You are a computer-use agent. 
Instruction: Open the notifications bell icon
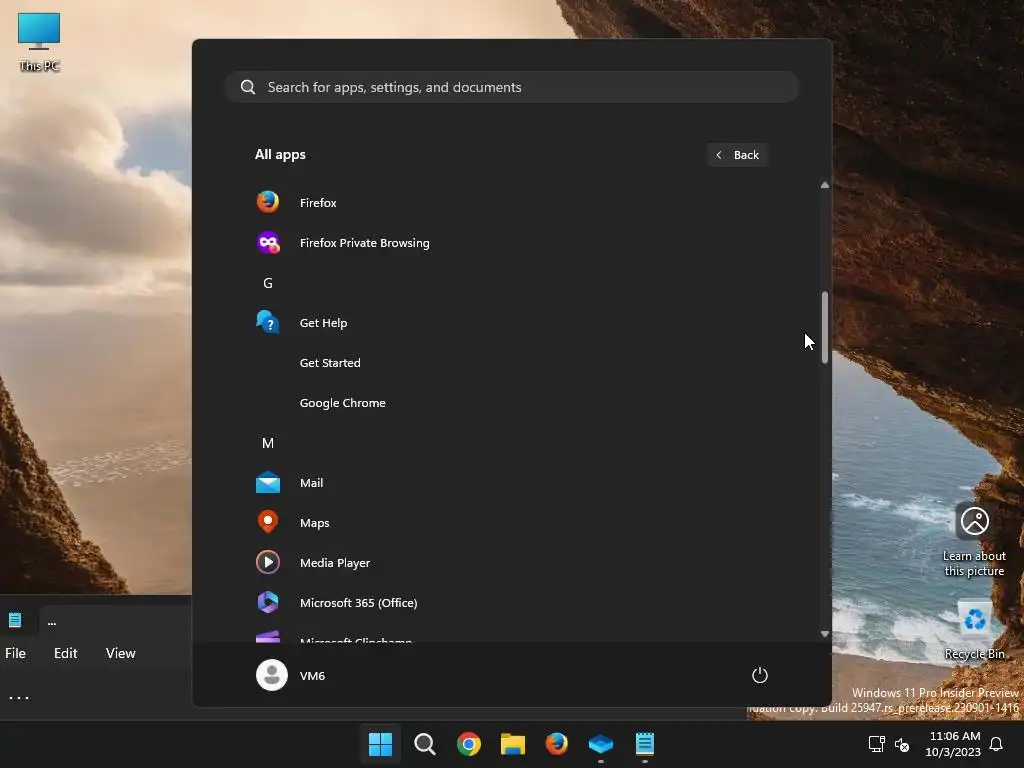coord(996,744)
